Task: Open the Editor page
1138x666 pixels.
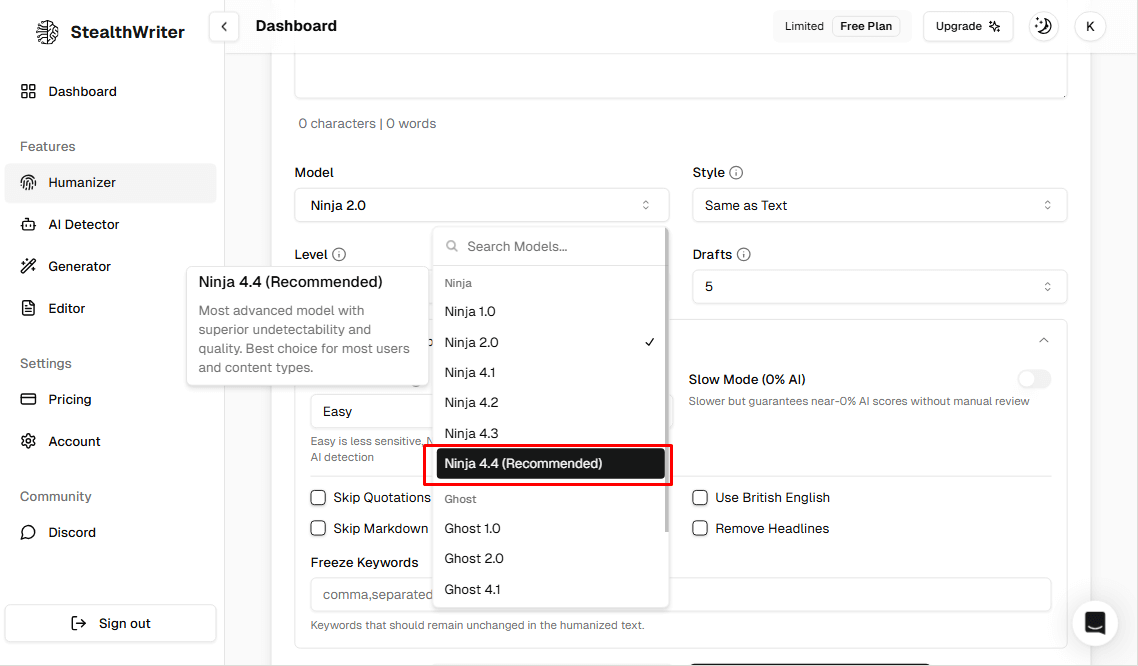Action: click(110, 308)
